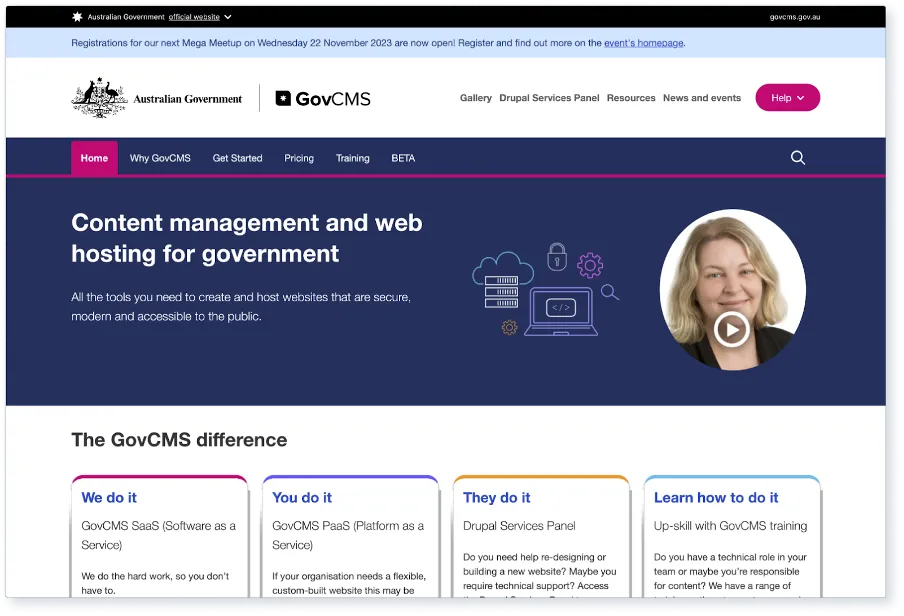Navigate to Training section

[x=352, y=158]
